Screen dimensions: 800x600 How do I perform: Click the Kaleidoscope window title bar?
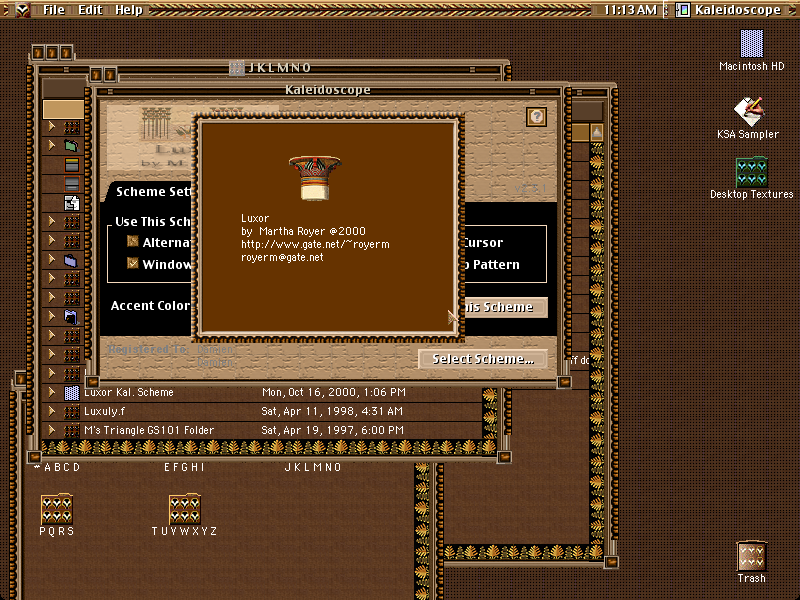pyautogui.click(x=328, y=90)
